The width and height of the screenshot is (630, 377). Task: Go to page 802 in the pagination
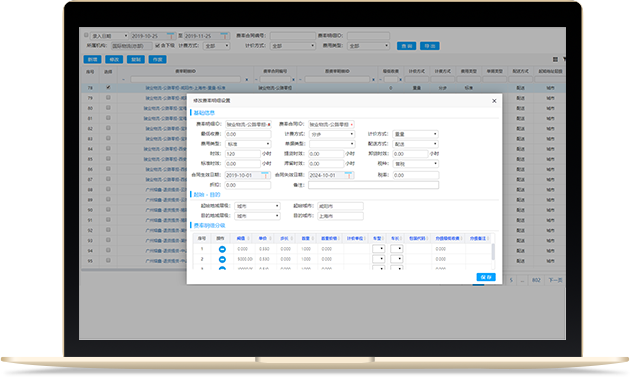(x=536, y=280)
